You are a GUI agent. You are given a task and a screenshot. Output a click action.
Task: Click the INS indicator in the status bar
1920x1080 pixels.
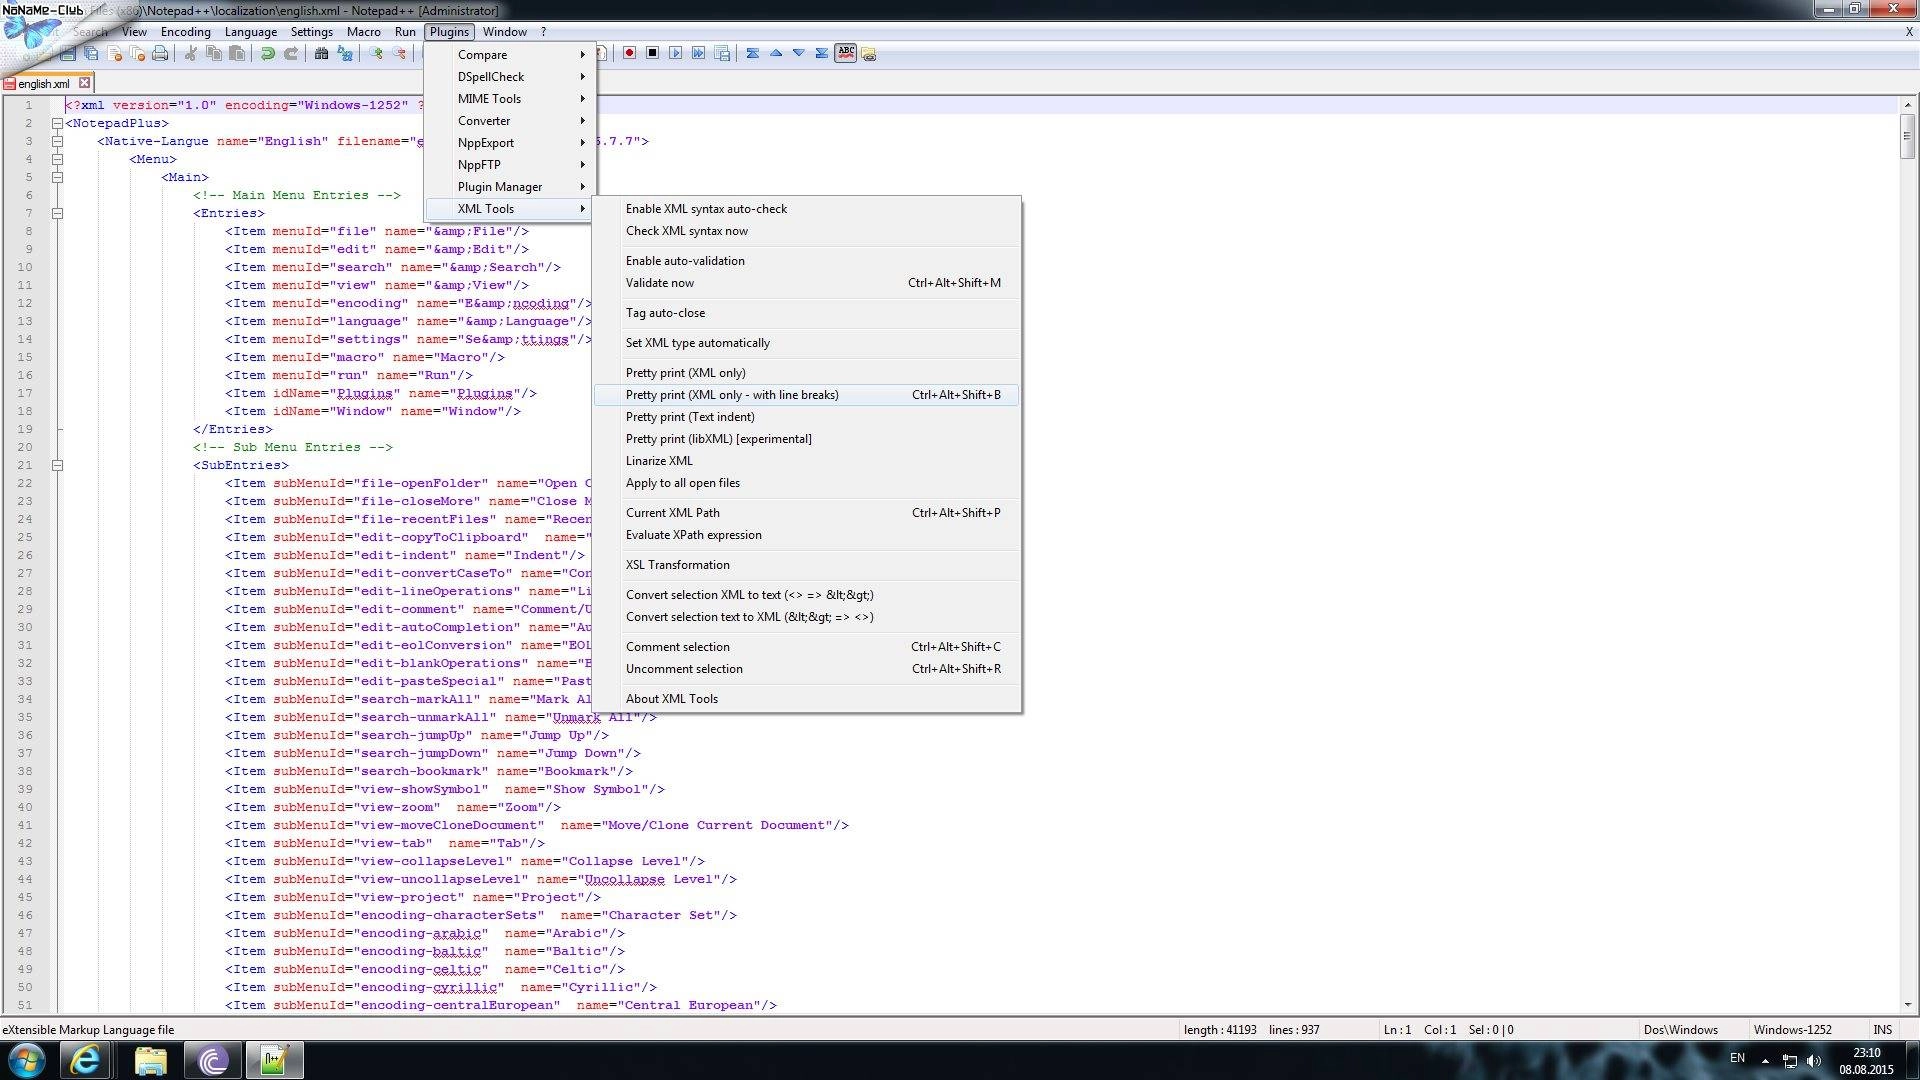click(x=1883, y=1029)
